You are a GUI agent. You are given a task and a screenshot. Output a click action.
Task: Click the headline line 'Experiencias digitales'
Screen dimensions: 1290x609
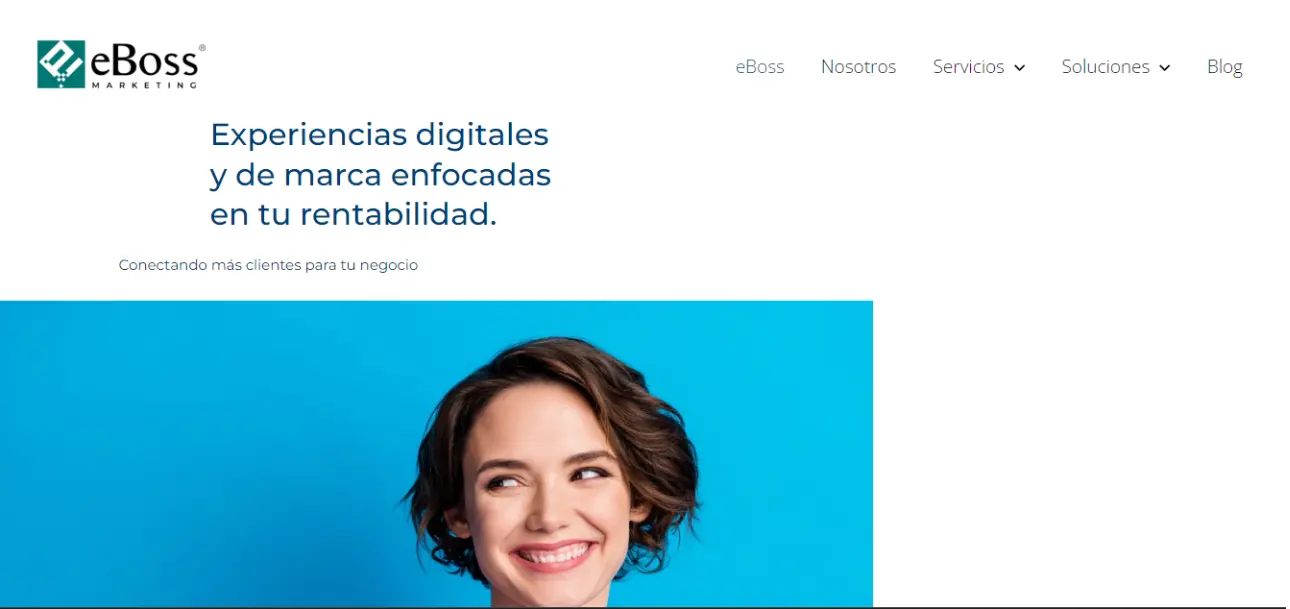[380, 134]
